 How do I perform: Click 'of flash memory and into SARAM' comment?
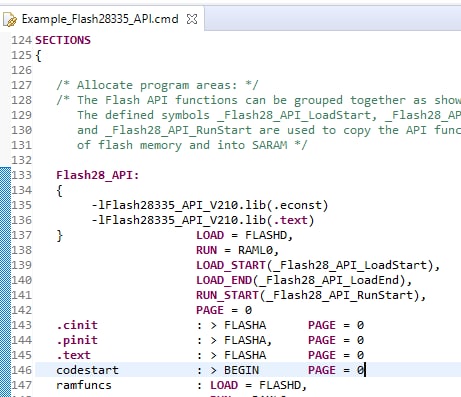pyautogui.click(x=192, y=145)
